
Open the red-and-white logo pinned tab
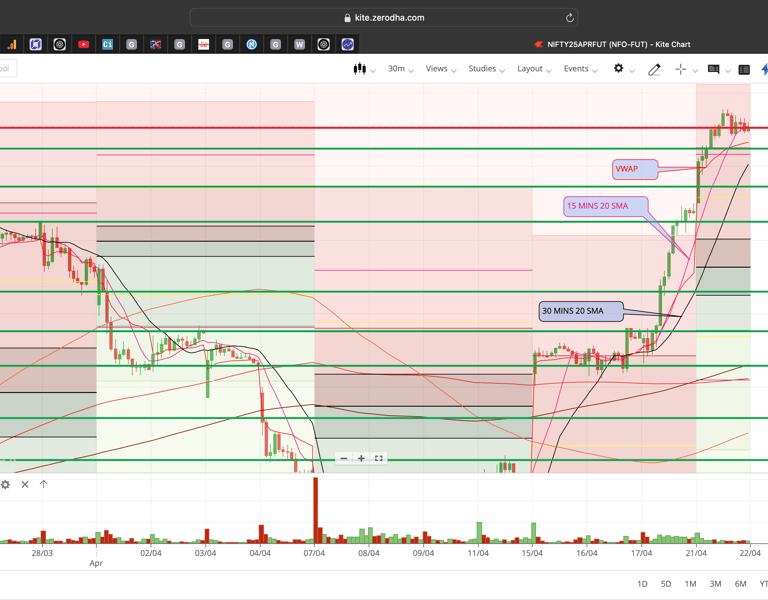pos(203,45)
